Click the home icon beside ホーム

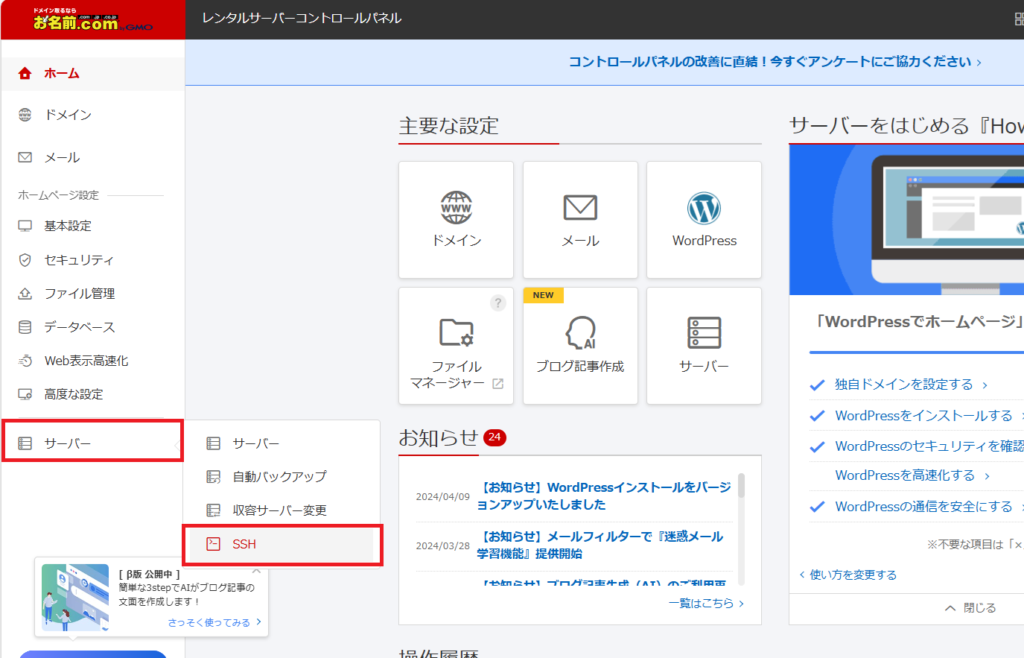coord(25,73)
